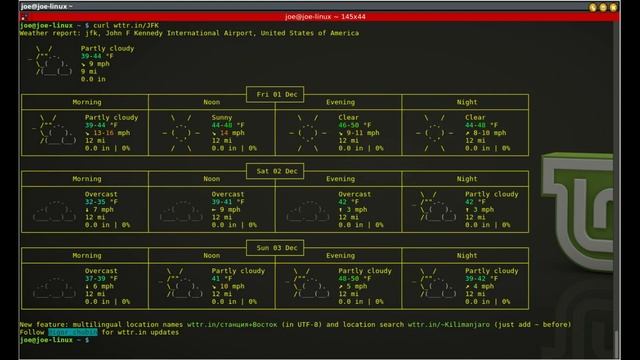The width and height of the screenshot is (640, 360).
Task: Close the joe@joe-linux terminal window
Action: [613, 7]
